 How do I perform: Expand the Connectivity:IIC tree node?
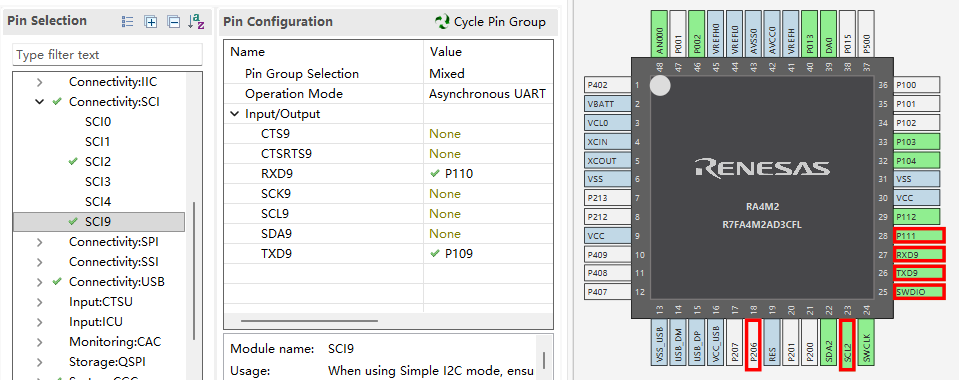pyautogui.click(x=40, y=82)
